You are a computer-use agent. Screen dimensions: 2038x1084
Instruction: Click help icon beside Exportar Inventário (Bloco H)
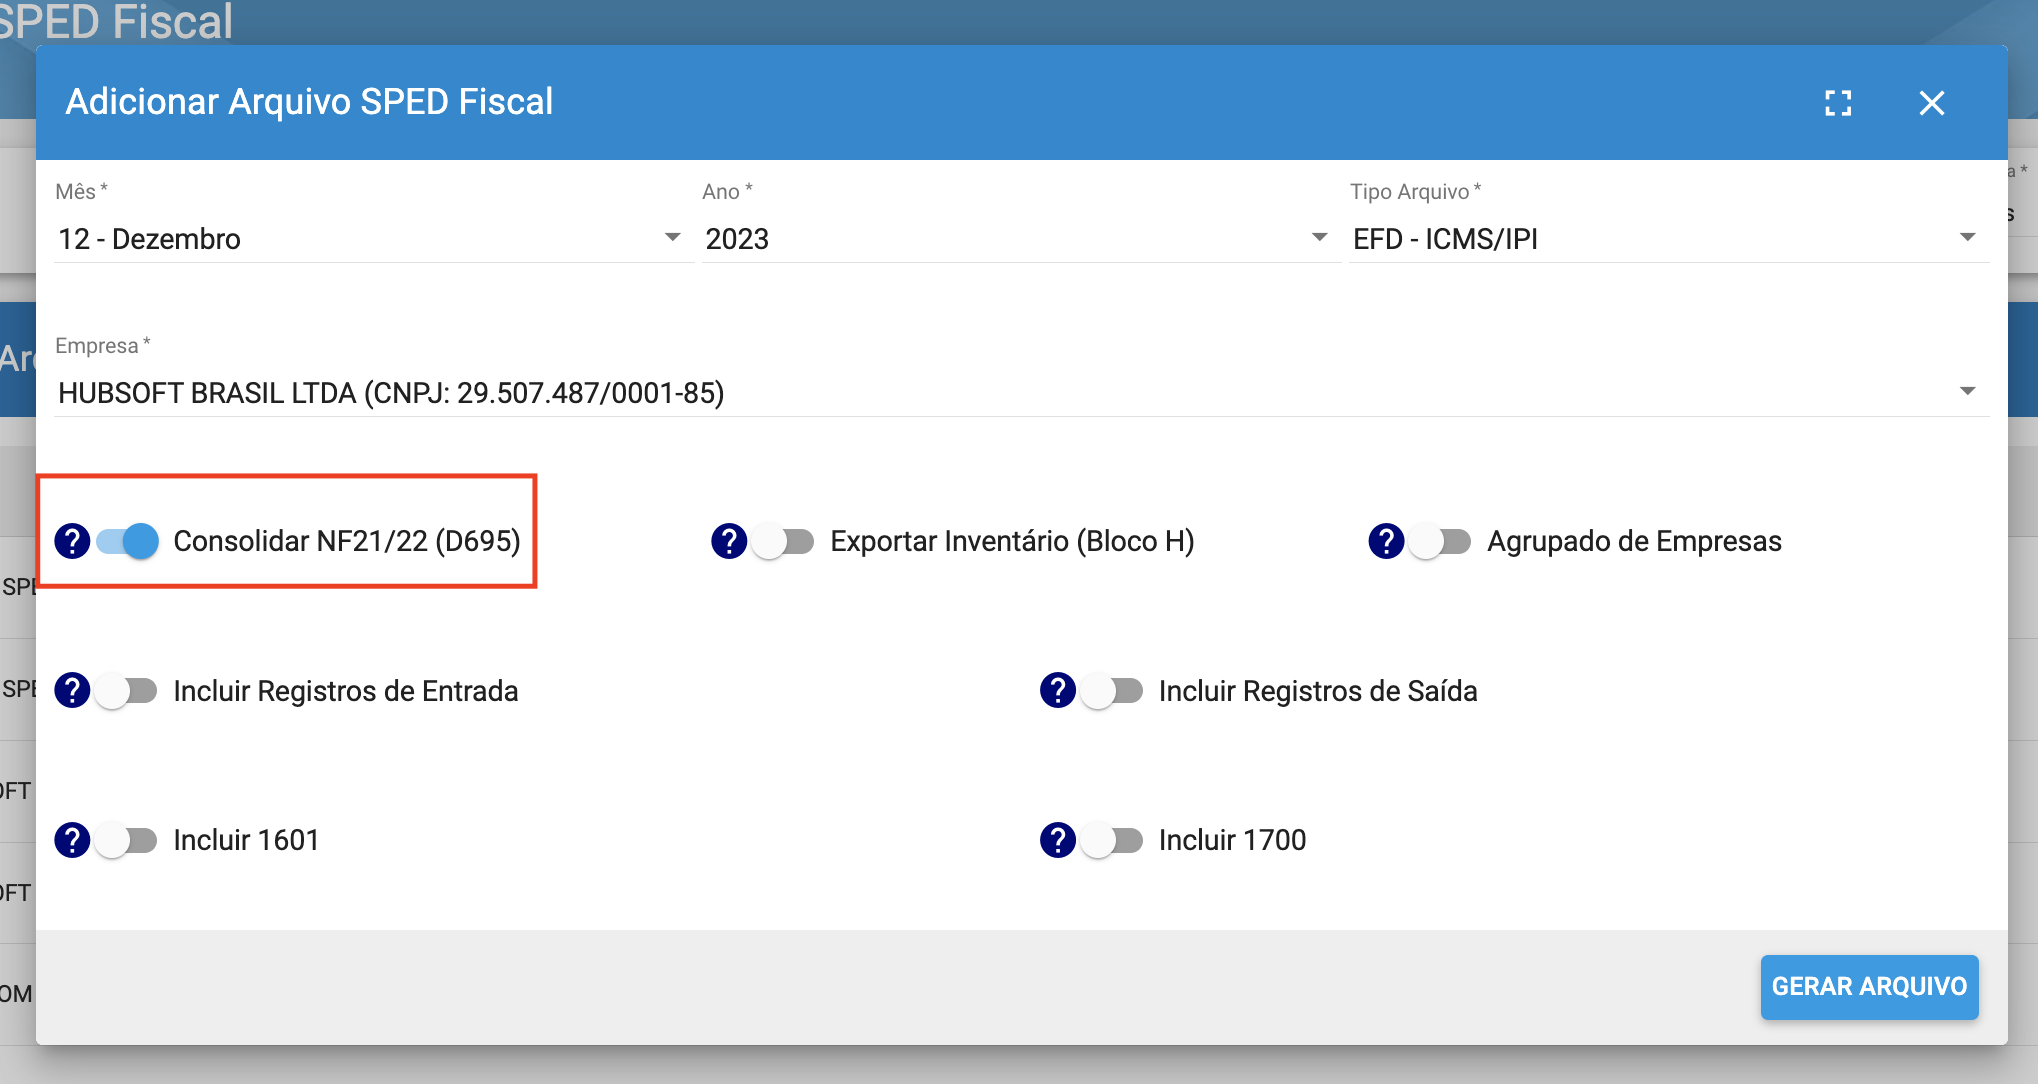(x=729, y=541)
